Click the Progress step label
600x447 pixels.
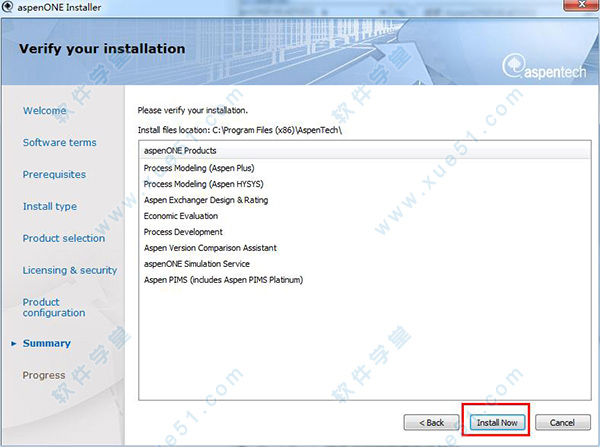pyautogui.click(x=44, y=375)
